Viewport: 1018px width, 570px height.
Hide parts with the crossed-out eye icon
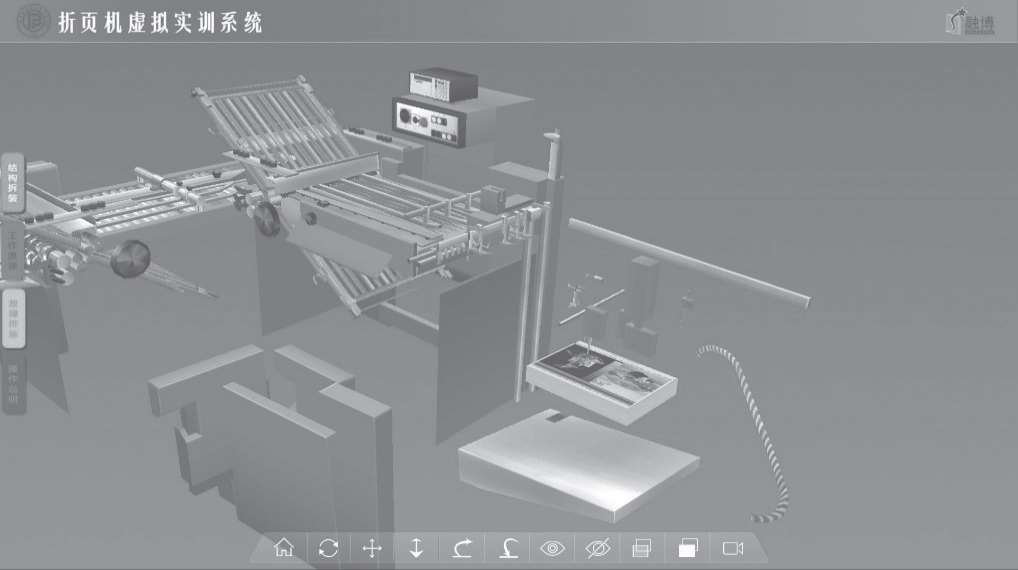coord(597,548)
